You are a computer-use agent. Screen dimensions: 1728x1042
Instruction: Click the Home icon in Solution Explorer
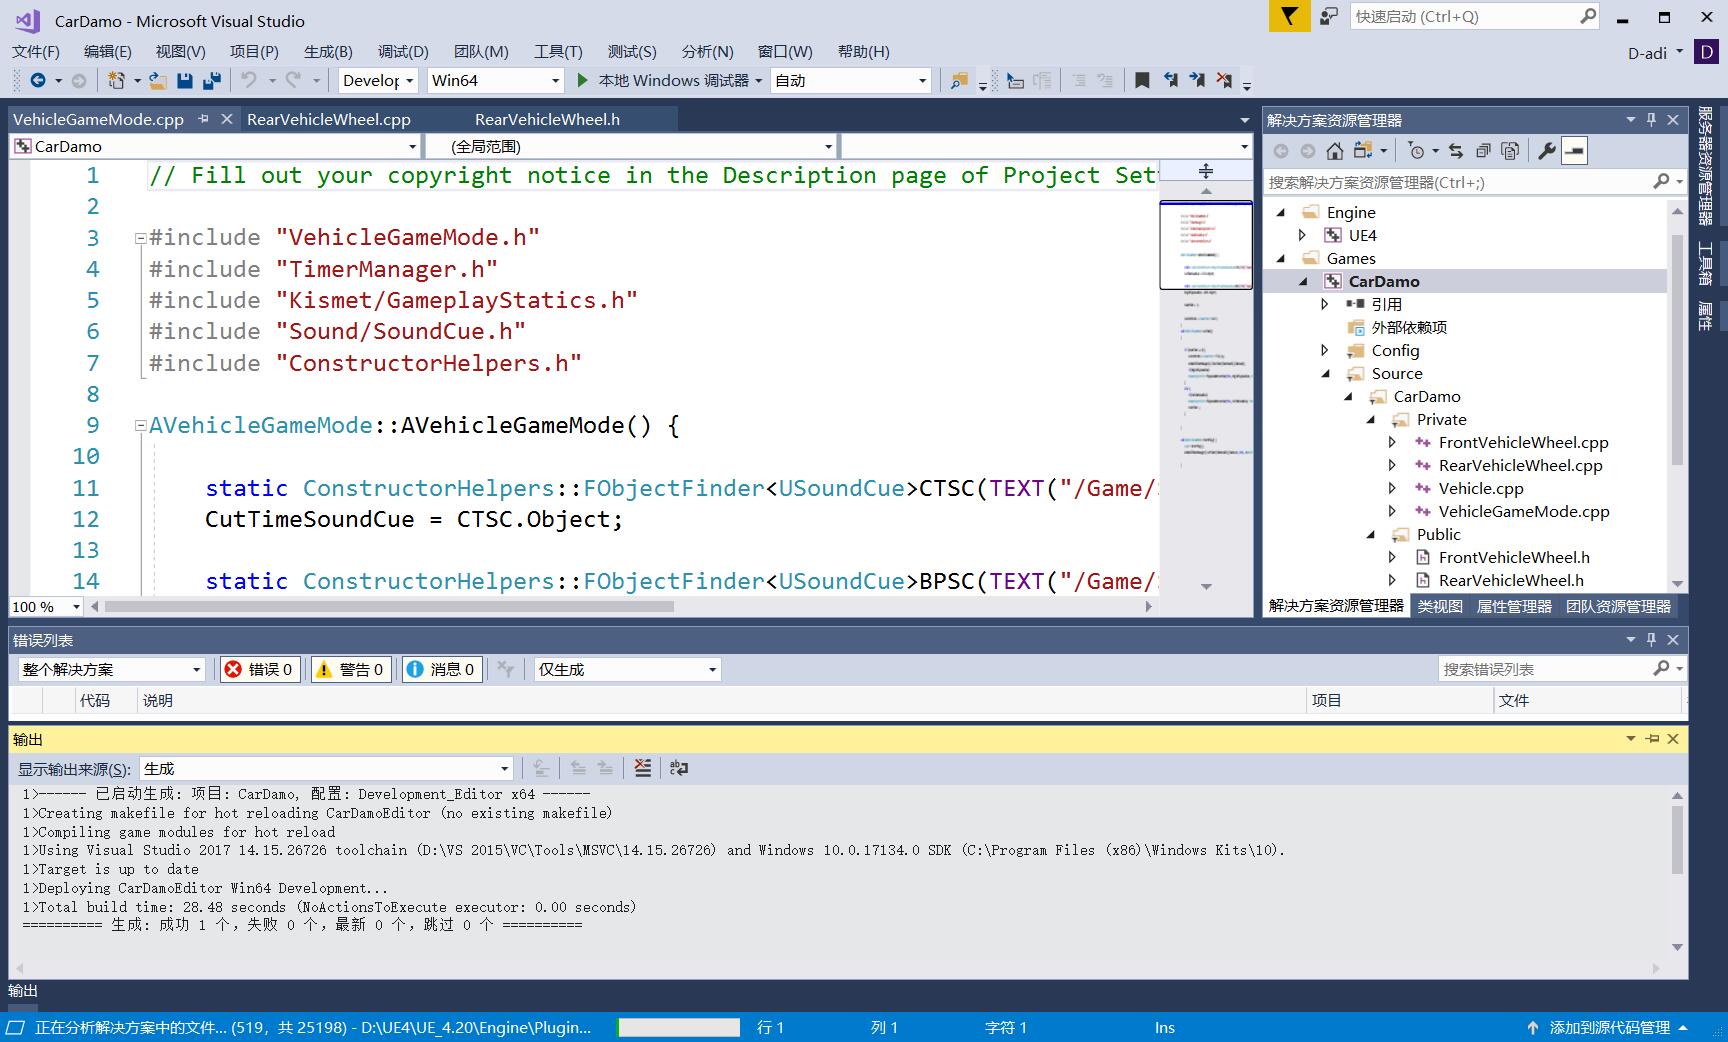1334,151
